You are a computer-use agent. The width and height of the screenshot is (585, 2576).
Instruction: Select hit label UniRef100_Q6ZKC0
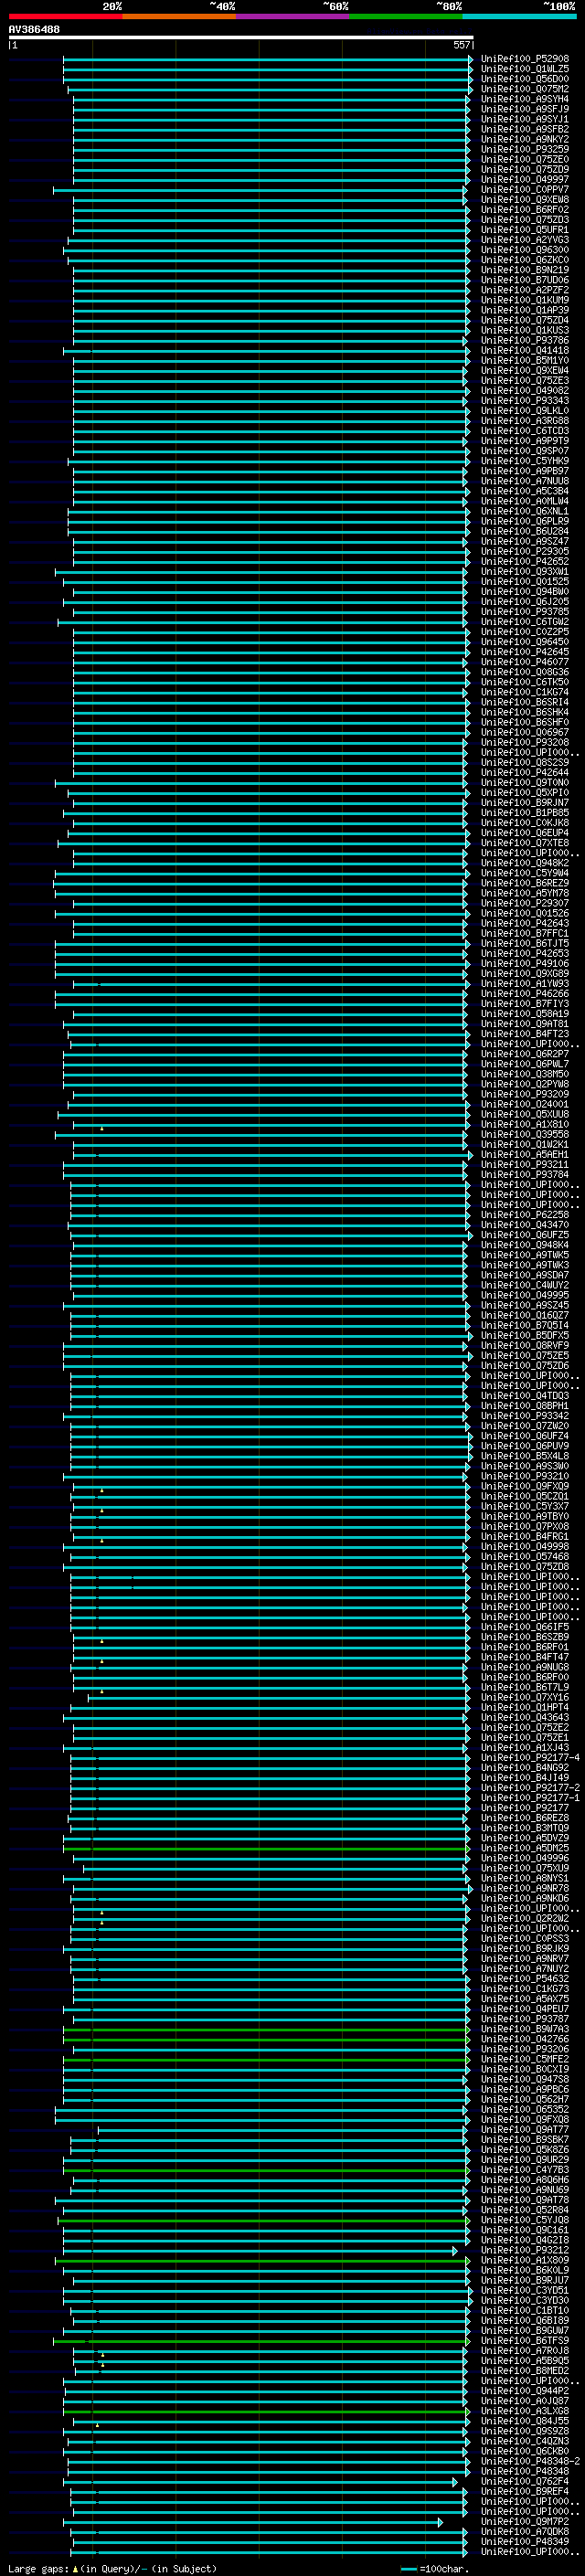click(x=524, y=260)
